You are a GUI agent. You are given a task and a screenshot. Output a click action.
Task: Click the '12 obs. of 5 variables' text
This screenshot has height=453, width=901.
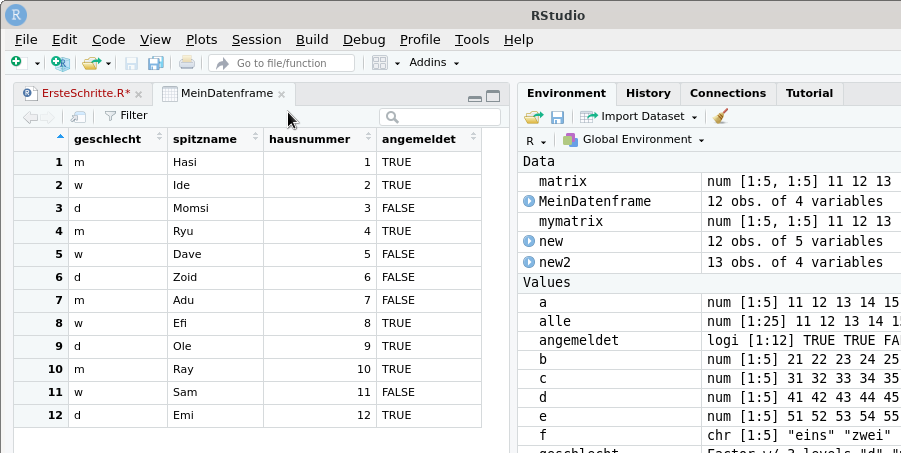coord(795,241)
